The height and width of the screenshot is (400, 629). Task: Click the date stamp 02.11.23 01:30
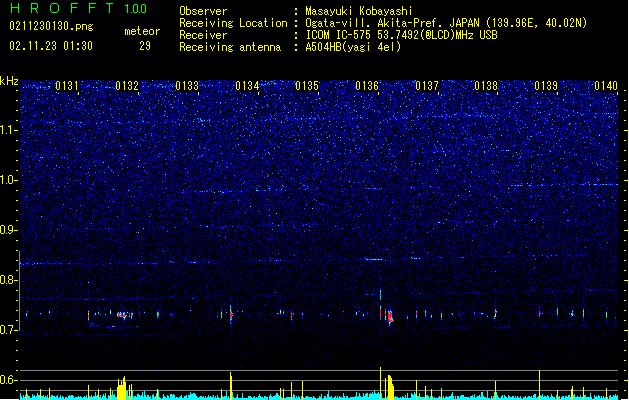point(51,46)
